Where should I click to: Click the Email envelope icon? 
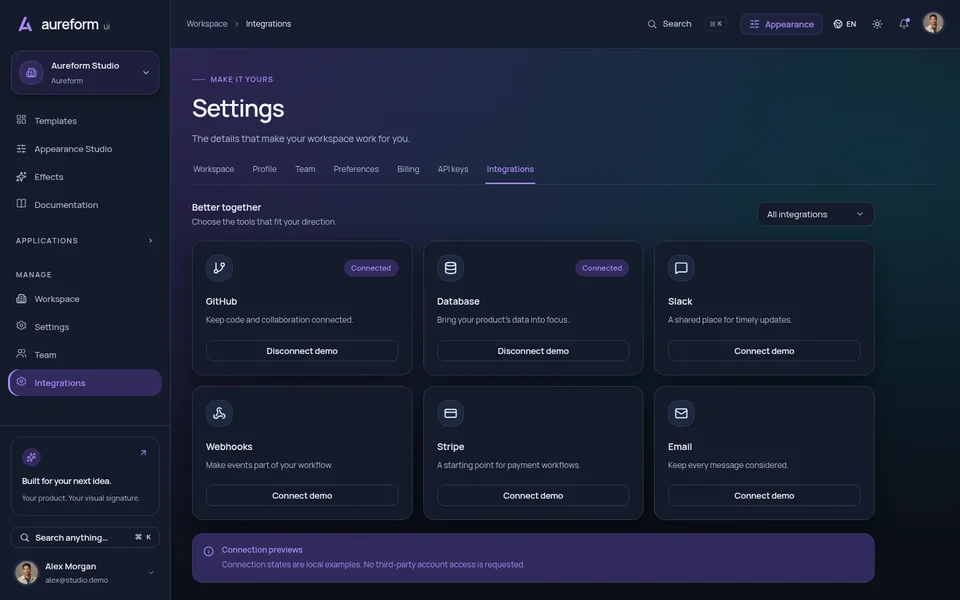(681, 413)
